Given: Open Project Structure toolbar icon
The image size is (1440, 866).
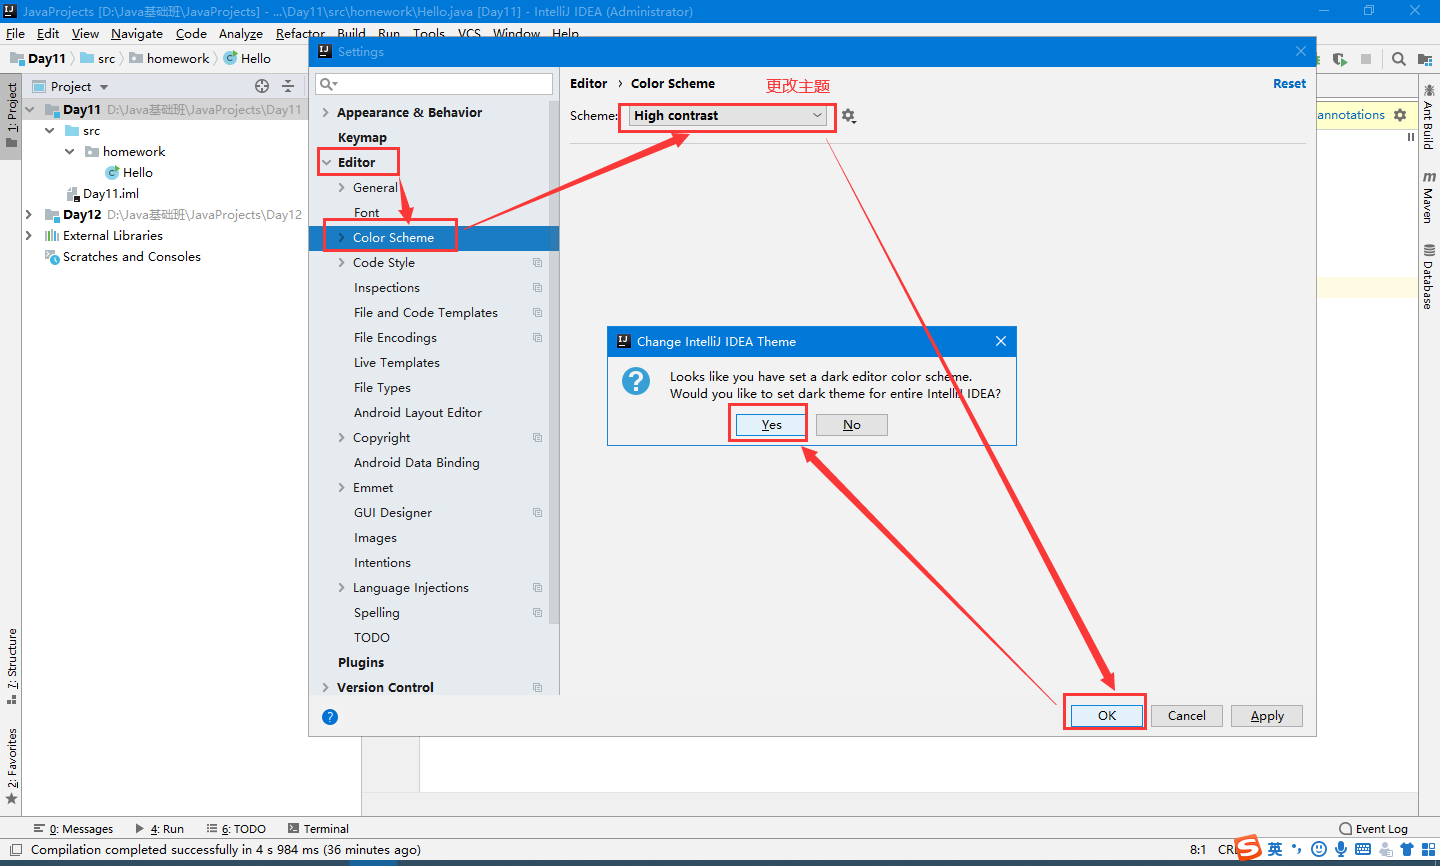Looking at the screenshot, I should click(x=1425, y=59).
